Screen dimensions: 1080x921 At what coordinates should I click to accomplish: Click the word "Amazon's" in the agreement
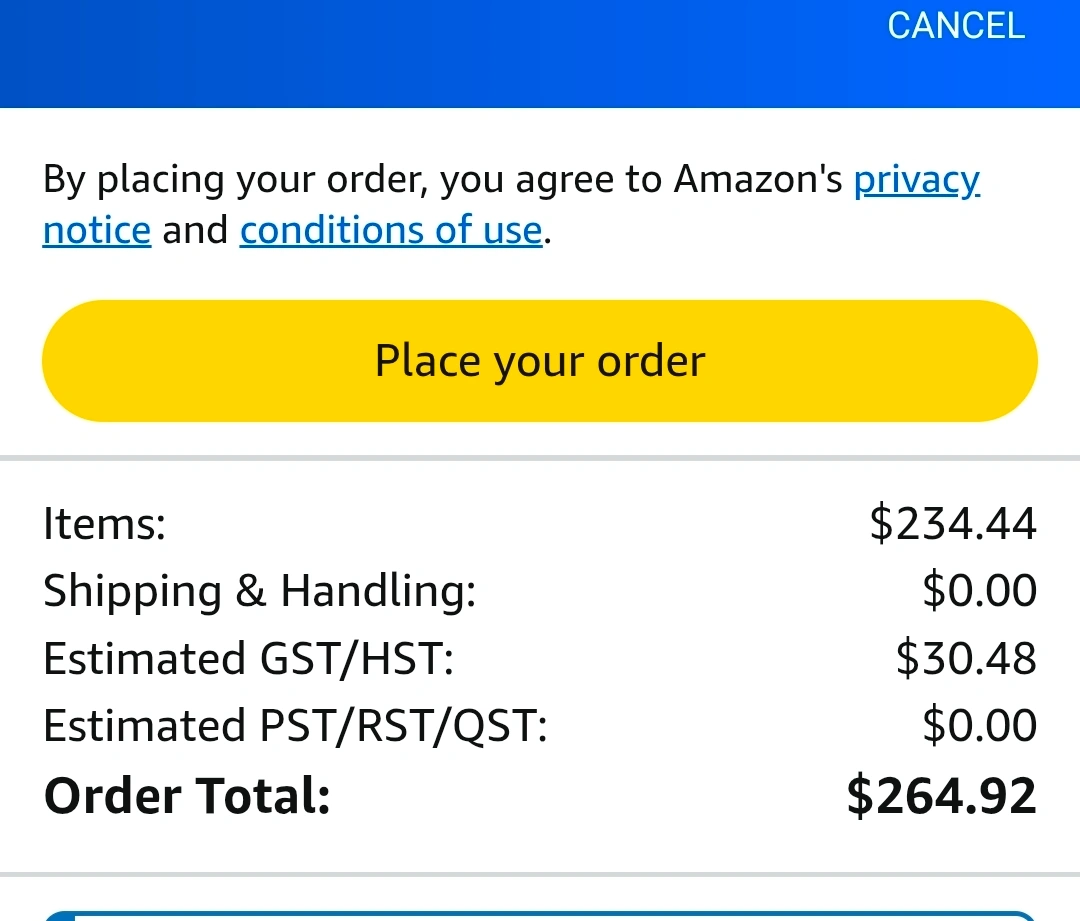pos(757,180)
